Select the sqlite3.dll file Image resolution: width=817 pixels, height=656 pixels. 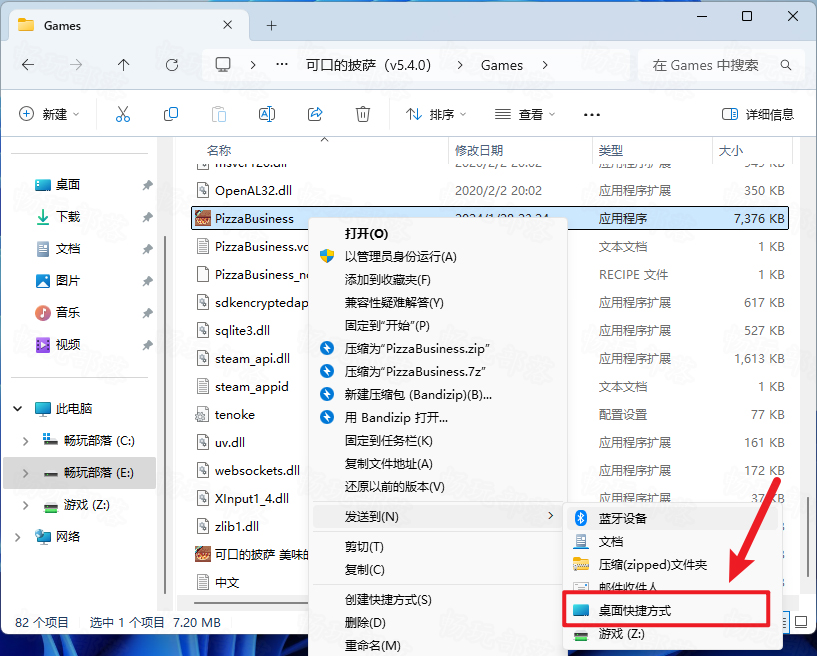pyautogui.click(x=242, y=331)
